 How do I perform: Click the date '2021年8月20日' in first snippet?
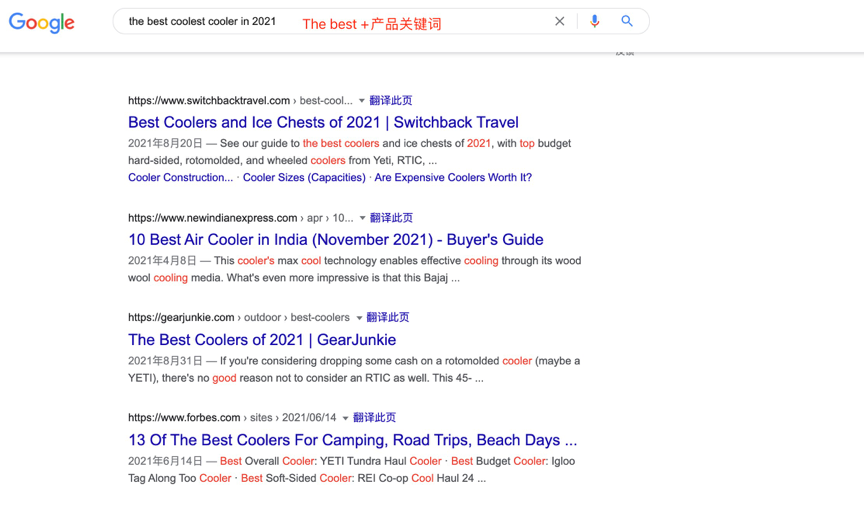pyautogui.click(x=165, y=143)
